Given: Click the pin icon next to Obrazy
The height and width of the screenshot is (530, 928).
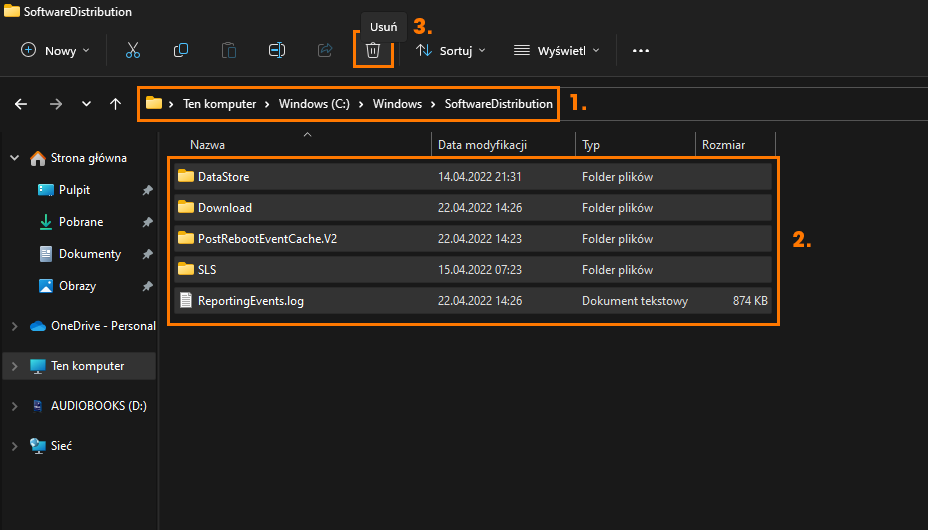Looking at the screenshot, I should (x=147, y=286).
